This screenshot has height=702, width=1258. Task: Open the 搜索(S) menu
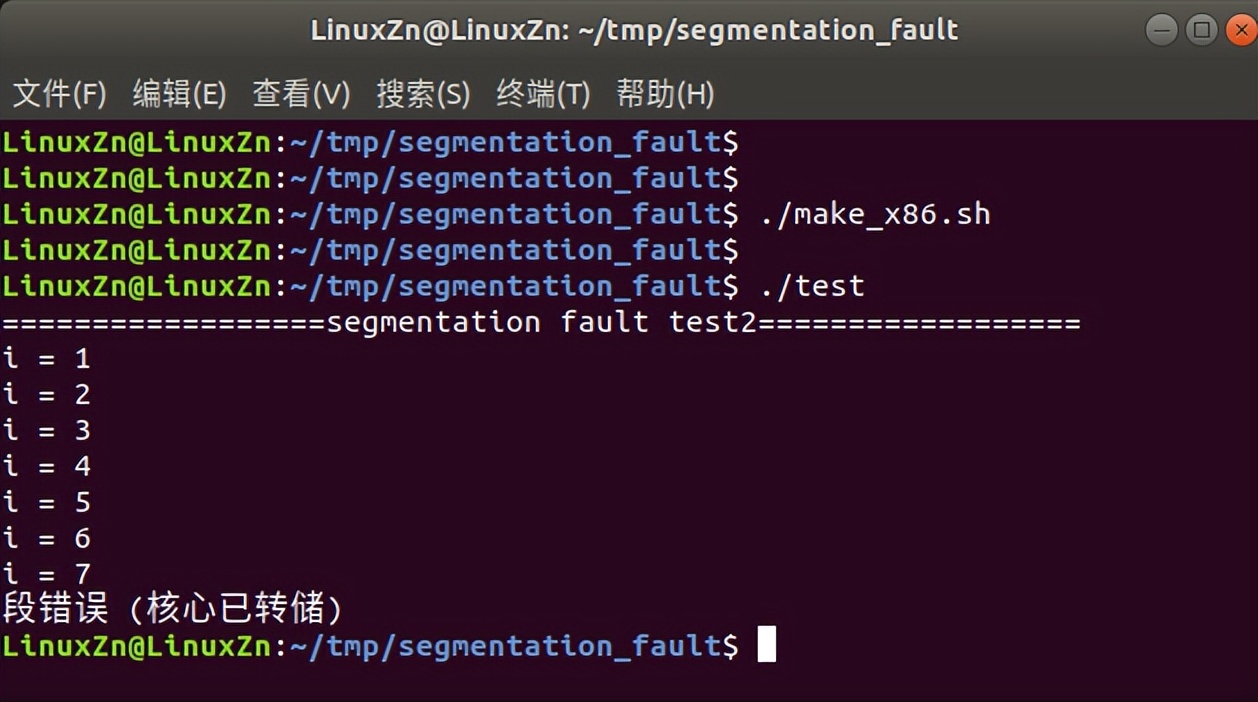(x=422, y=95)
